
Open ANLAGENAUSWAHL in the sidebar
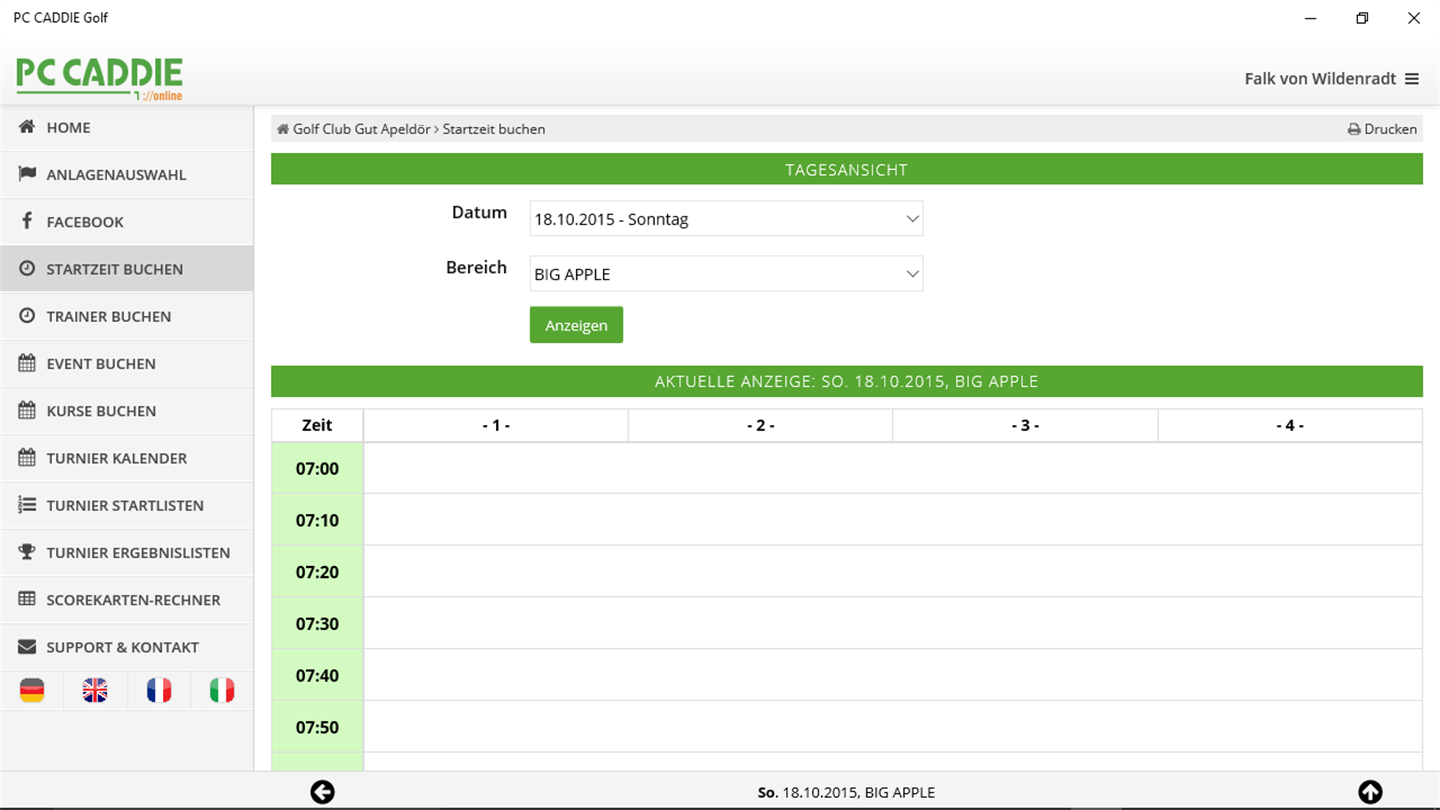(127, 175)
